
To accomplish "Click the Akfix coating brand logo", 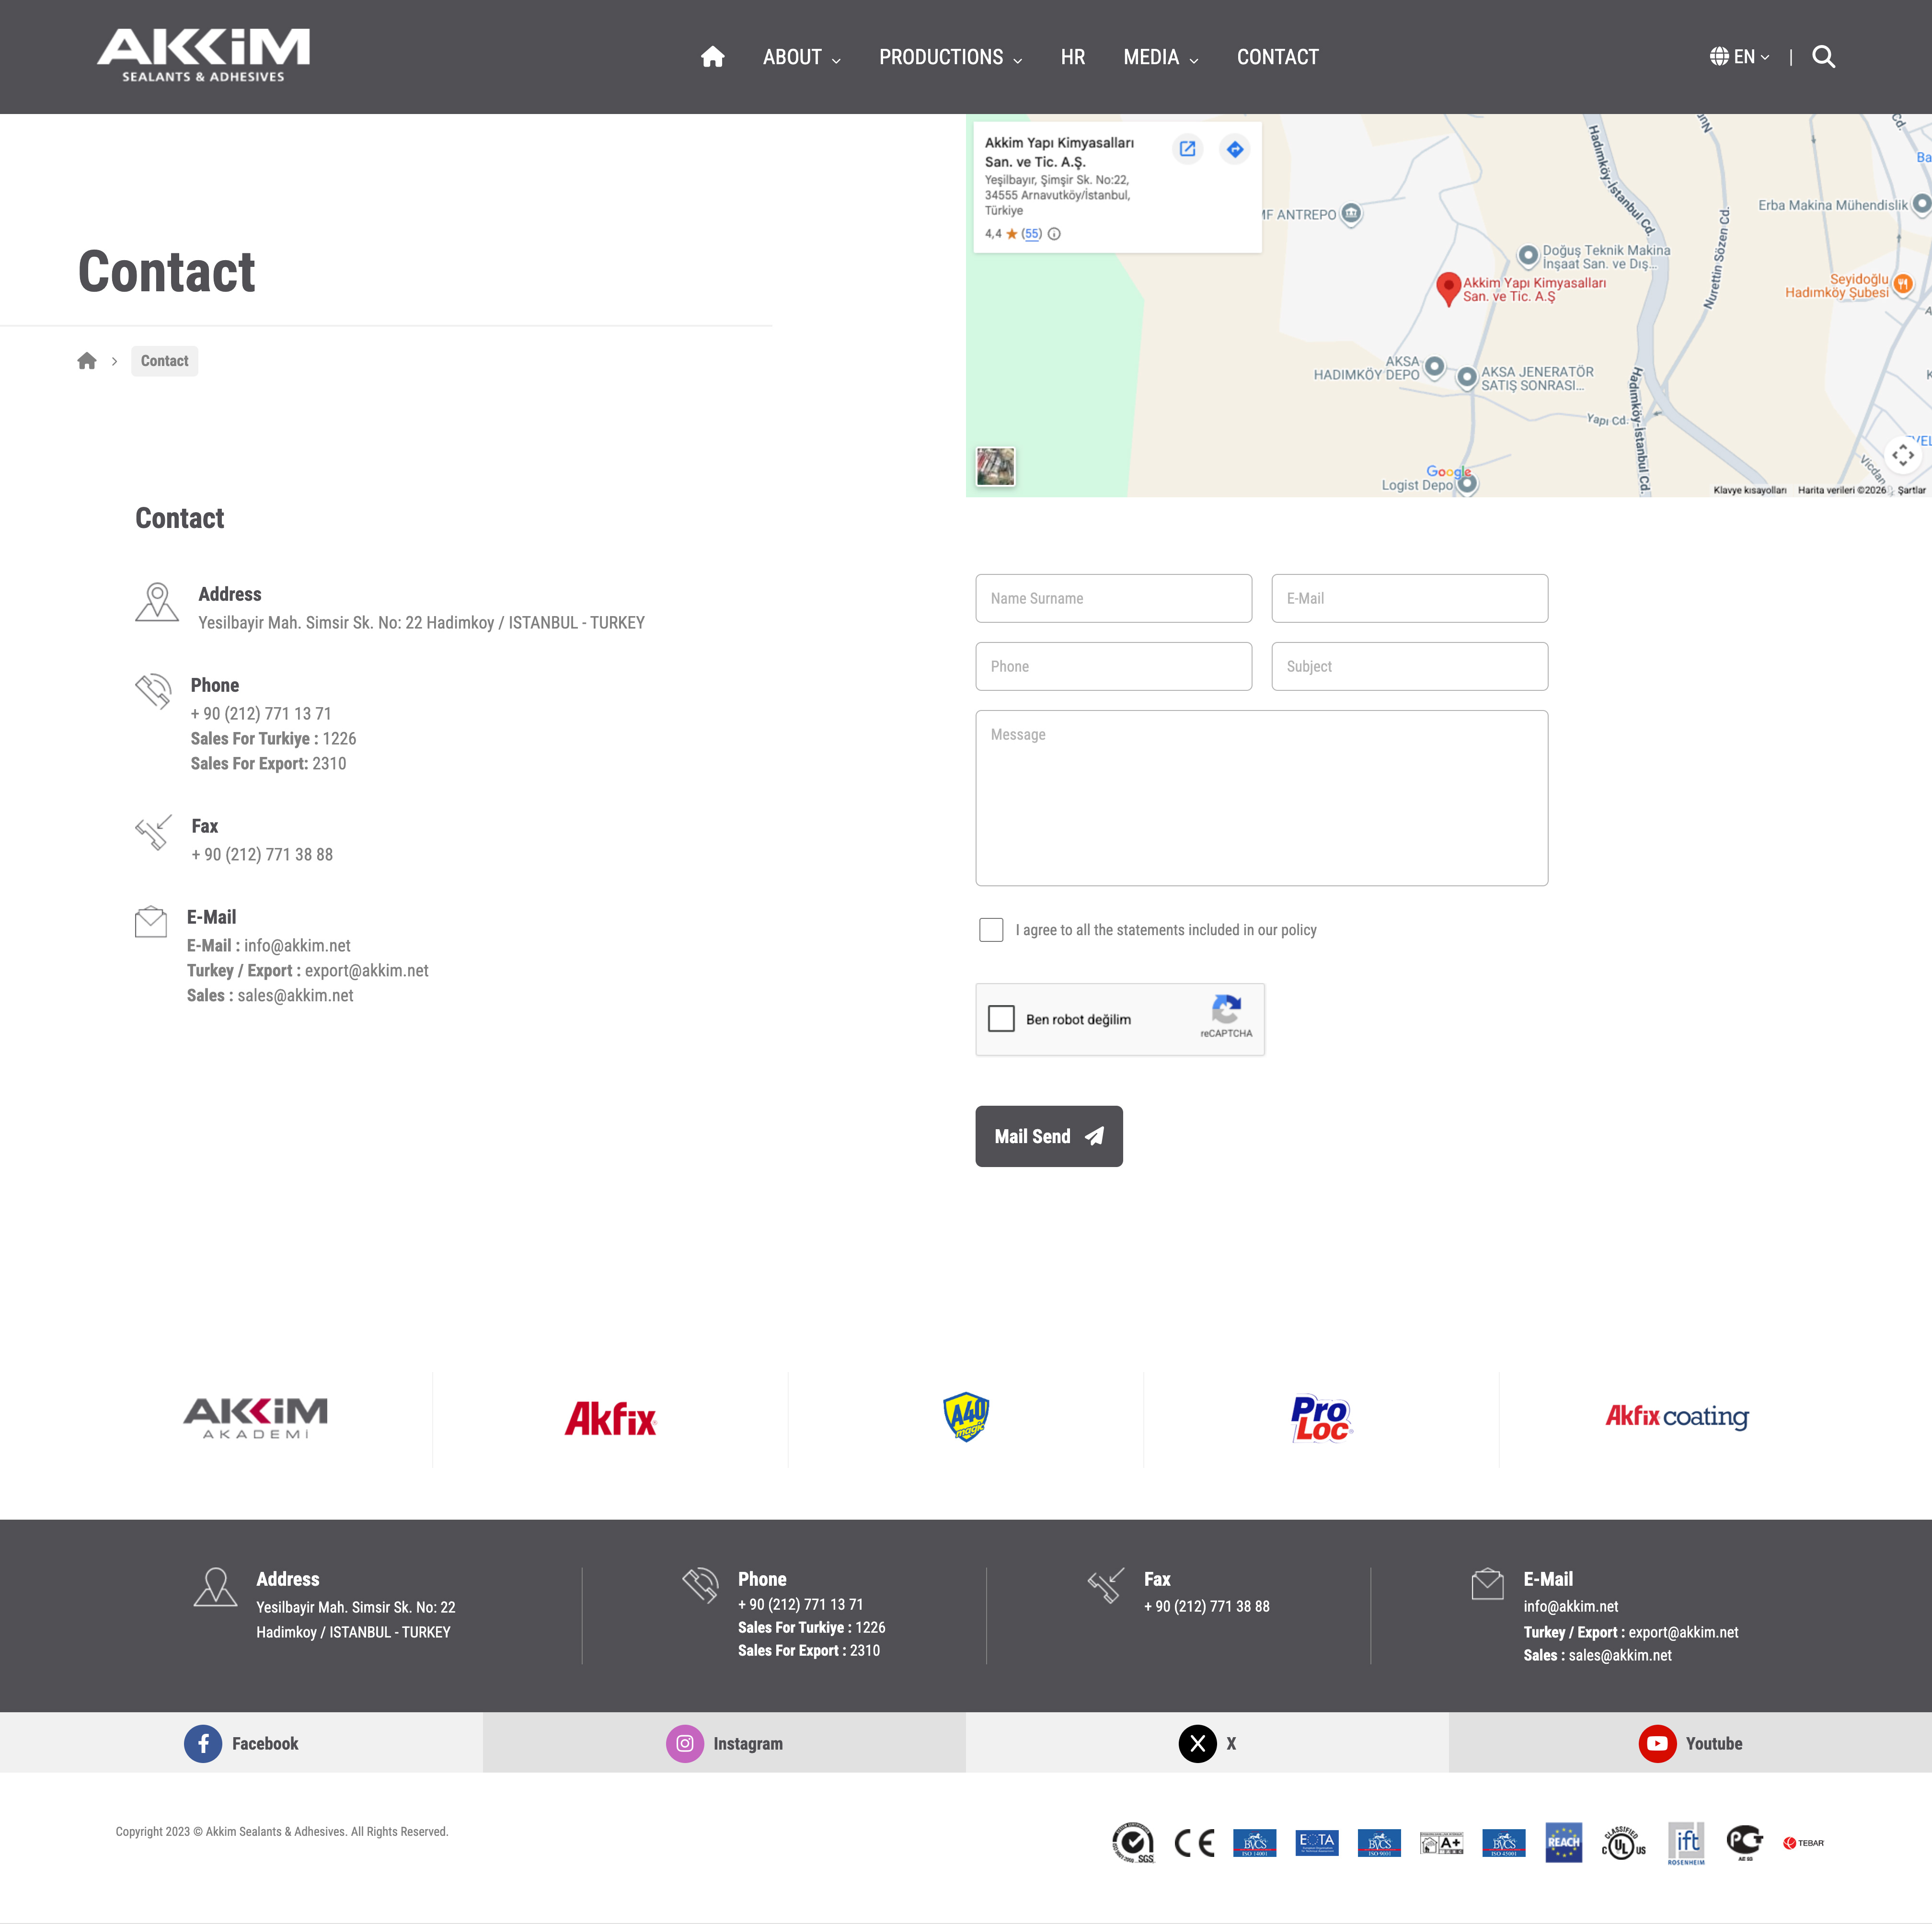I will [1677, 1416].
